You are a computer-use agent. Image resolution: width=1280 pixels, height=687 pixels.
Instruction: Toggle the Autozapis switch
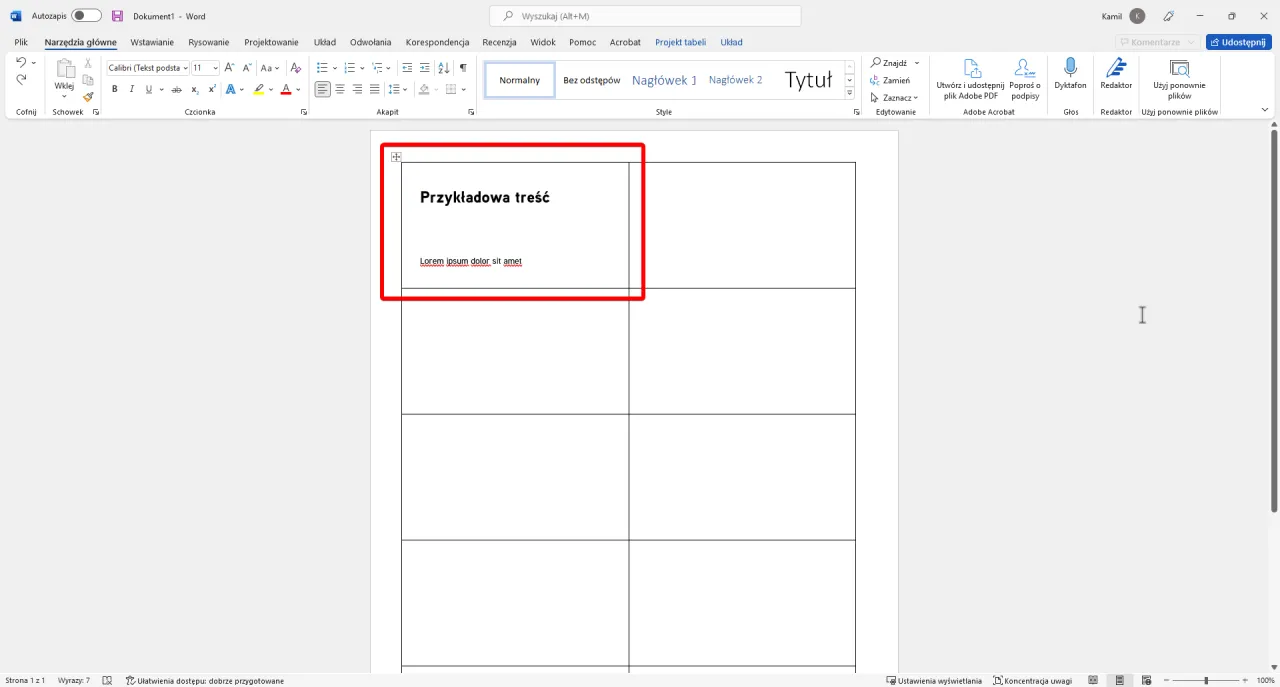pos(86,16)
